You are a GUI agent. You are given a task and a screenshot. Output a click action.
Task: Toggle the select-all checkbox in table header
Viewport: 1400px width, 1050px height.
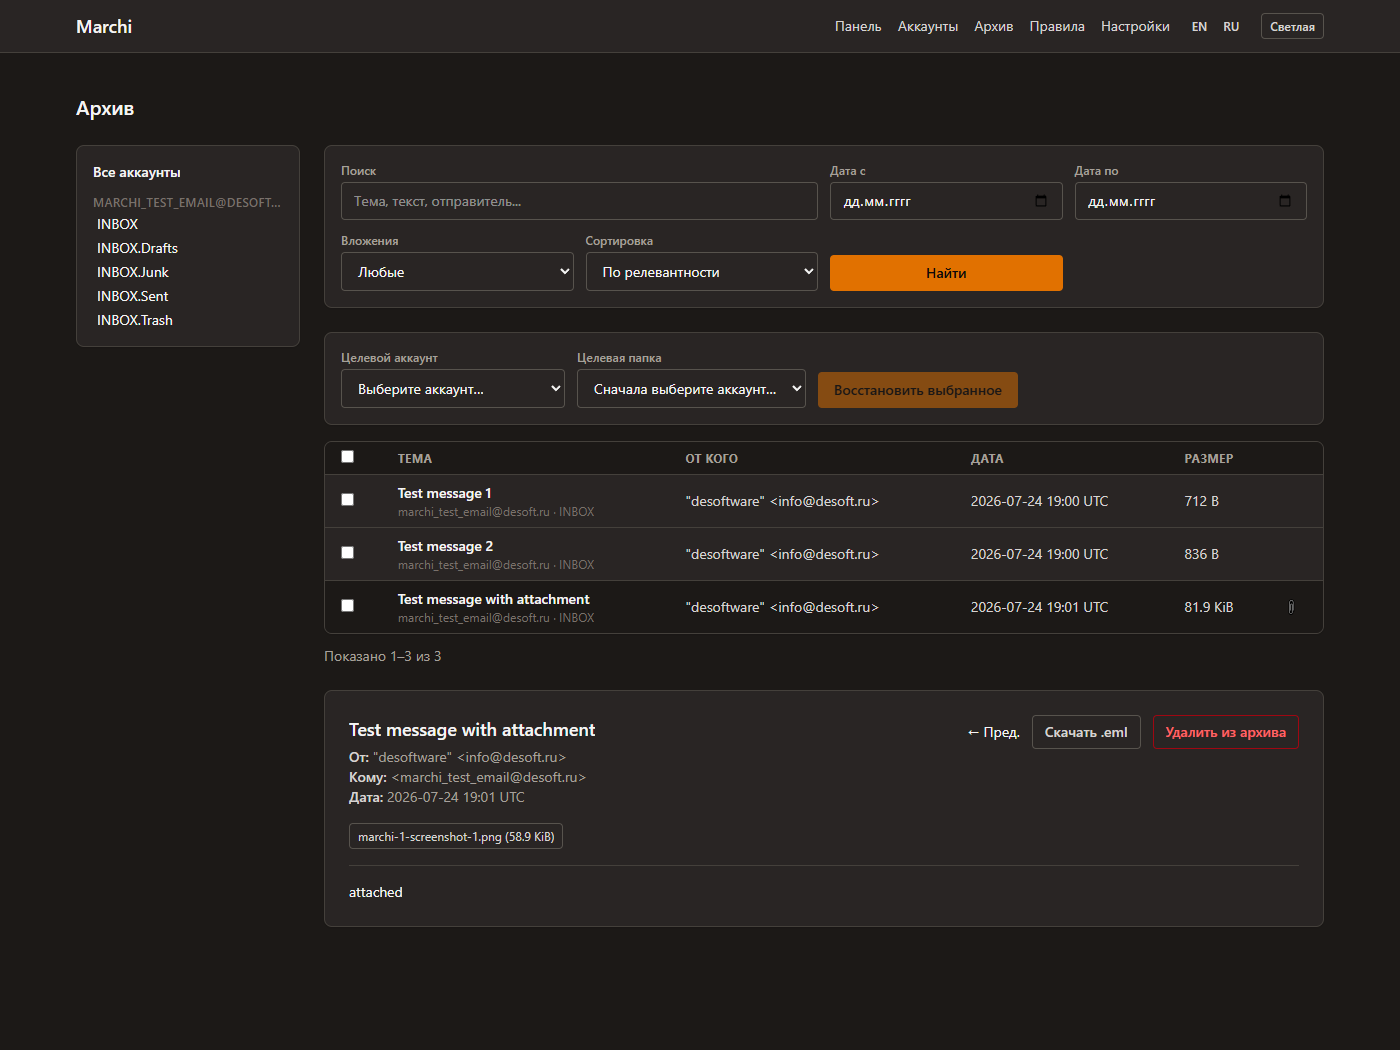tap(347, 457)
